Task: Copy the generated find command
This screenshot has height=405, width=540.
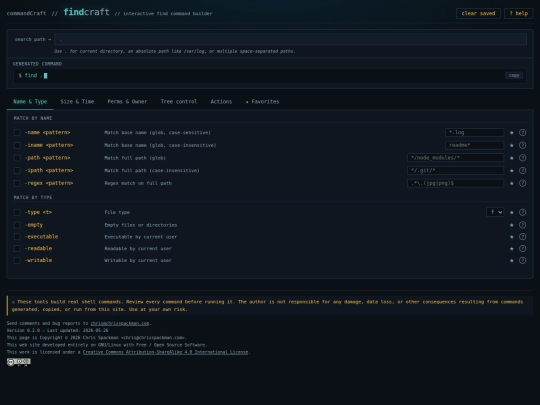Action: (x=514, y=75)
